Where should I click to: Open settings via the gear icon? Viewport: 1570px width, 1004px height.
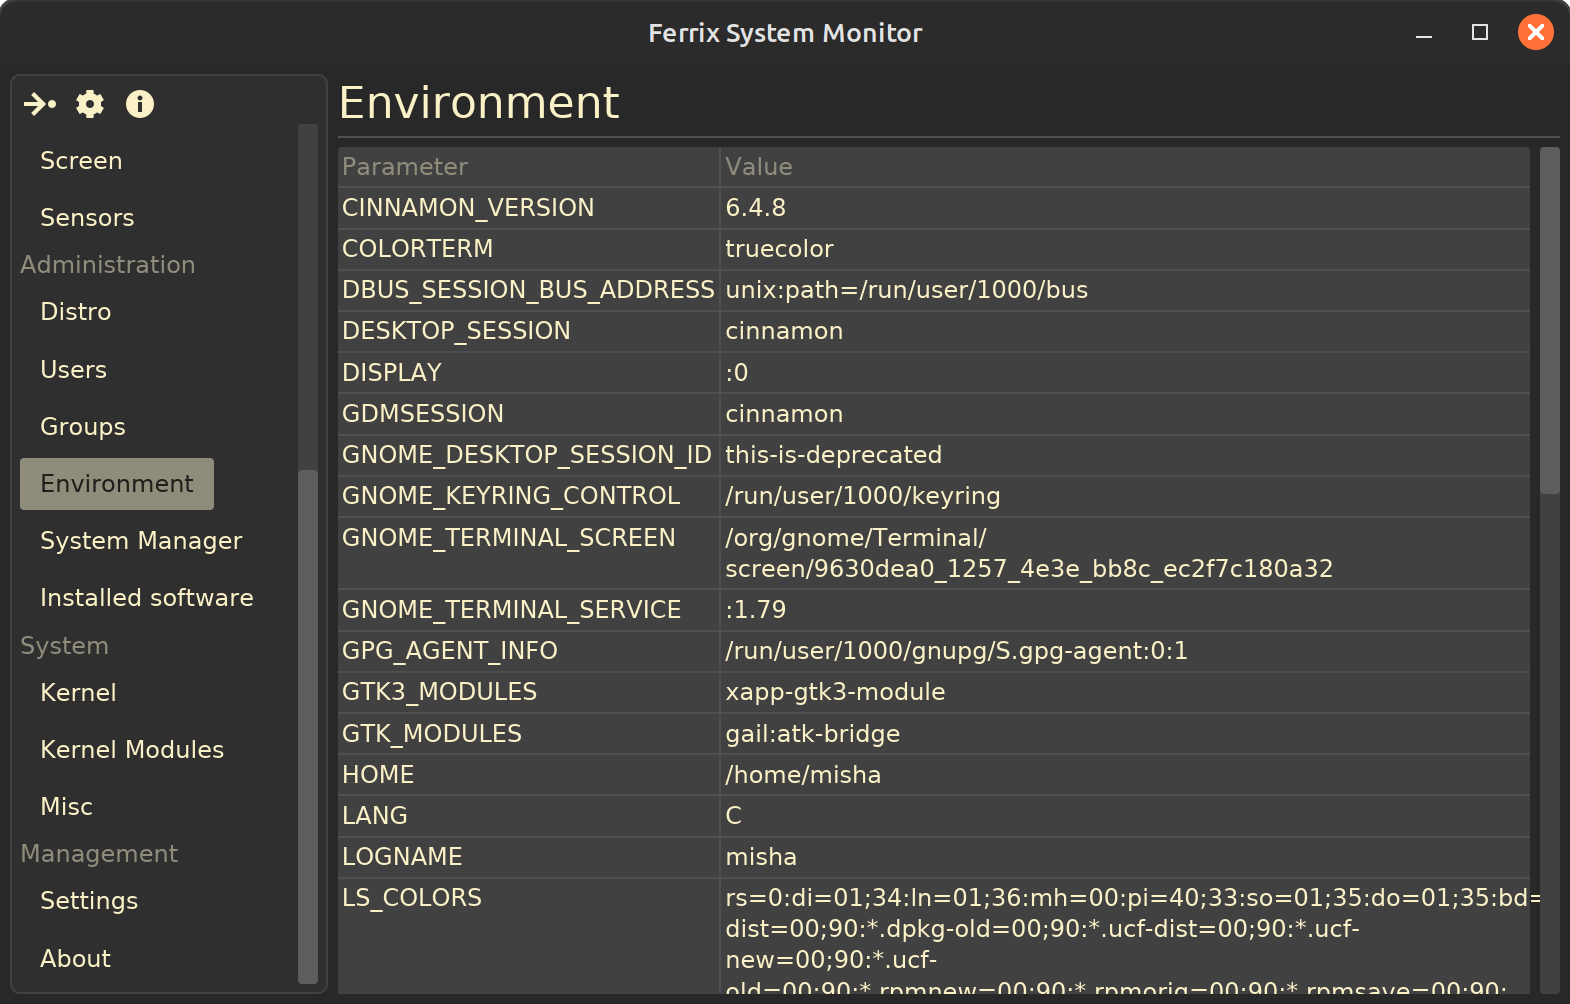pyautogui.click(x=90, y=104)
